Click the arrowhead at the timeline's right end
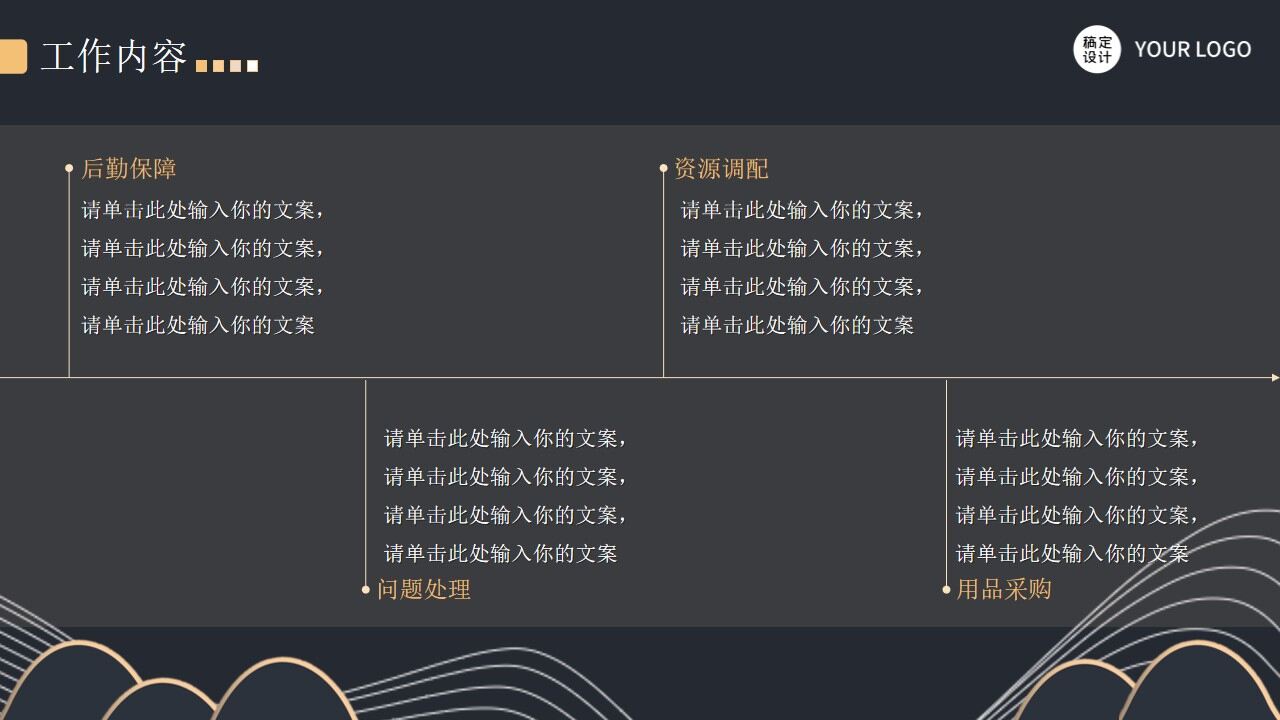The height and width of the screenshot is (720, 1280). point(1273,378)
